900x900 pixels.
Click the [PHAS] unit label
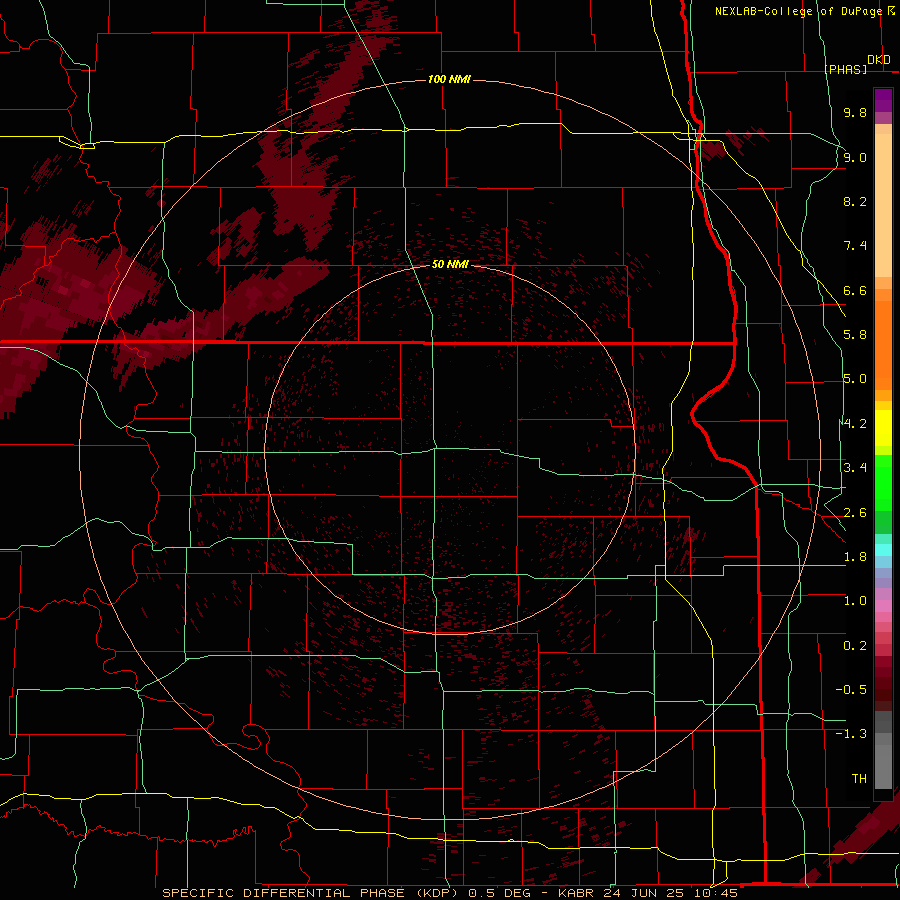click(x=846, y=69)
